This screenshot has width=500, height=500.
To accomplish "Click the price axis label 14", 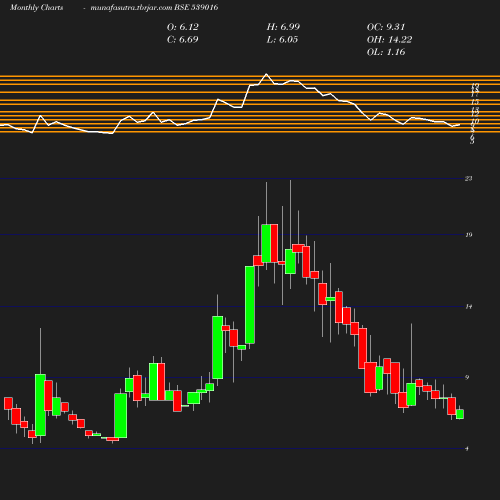I will [x=469, y=307].
